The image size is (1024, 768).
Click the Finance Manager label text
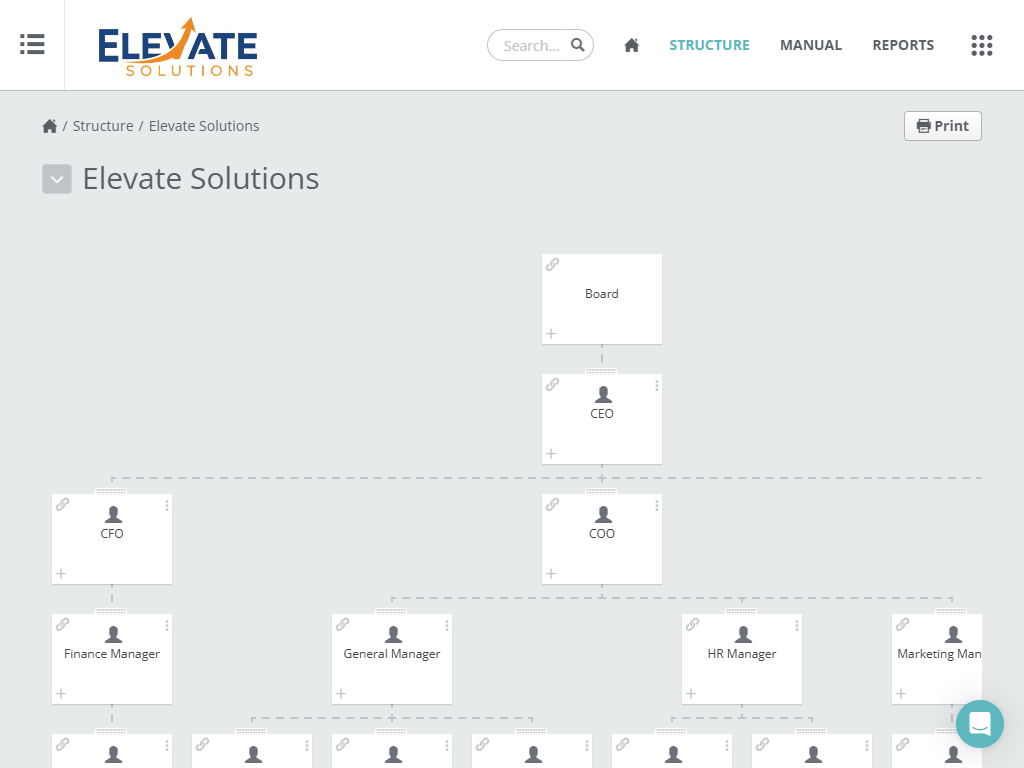pos(112,654)
